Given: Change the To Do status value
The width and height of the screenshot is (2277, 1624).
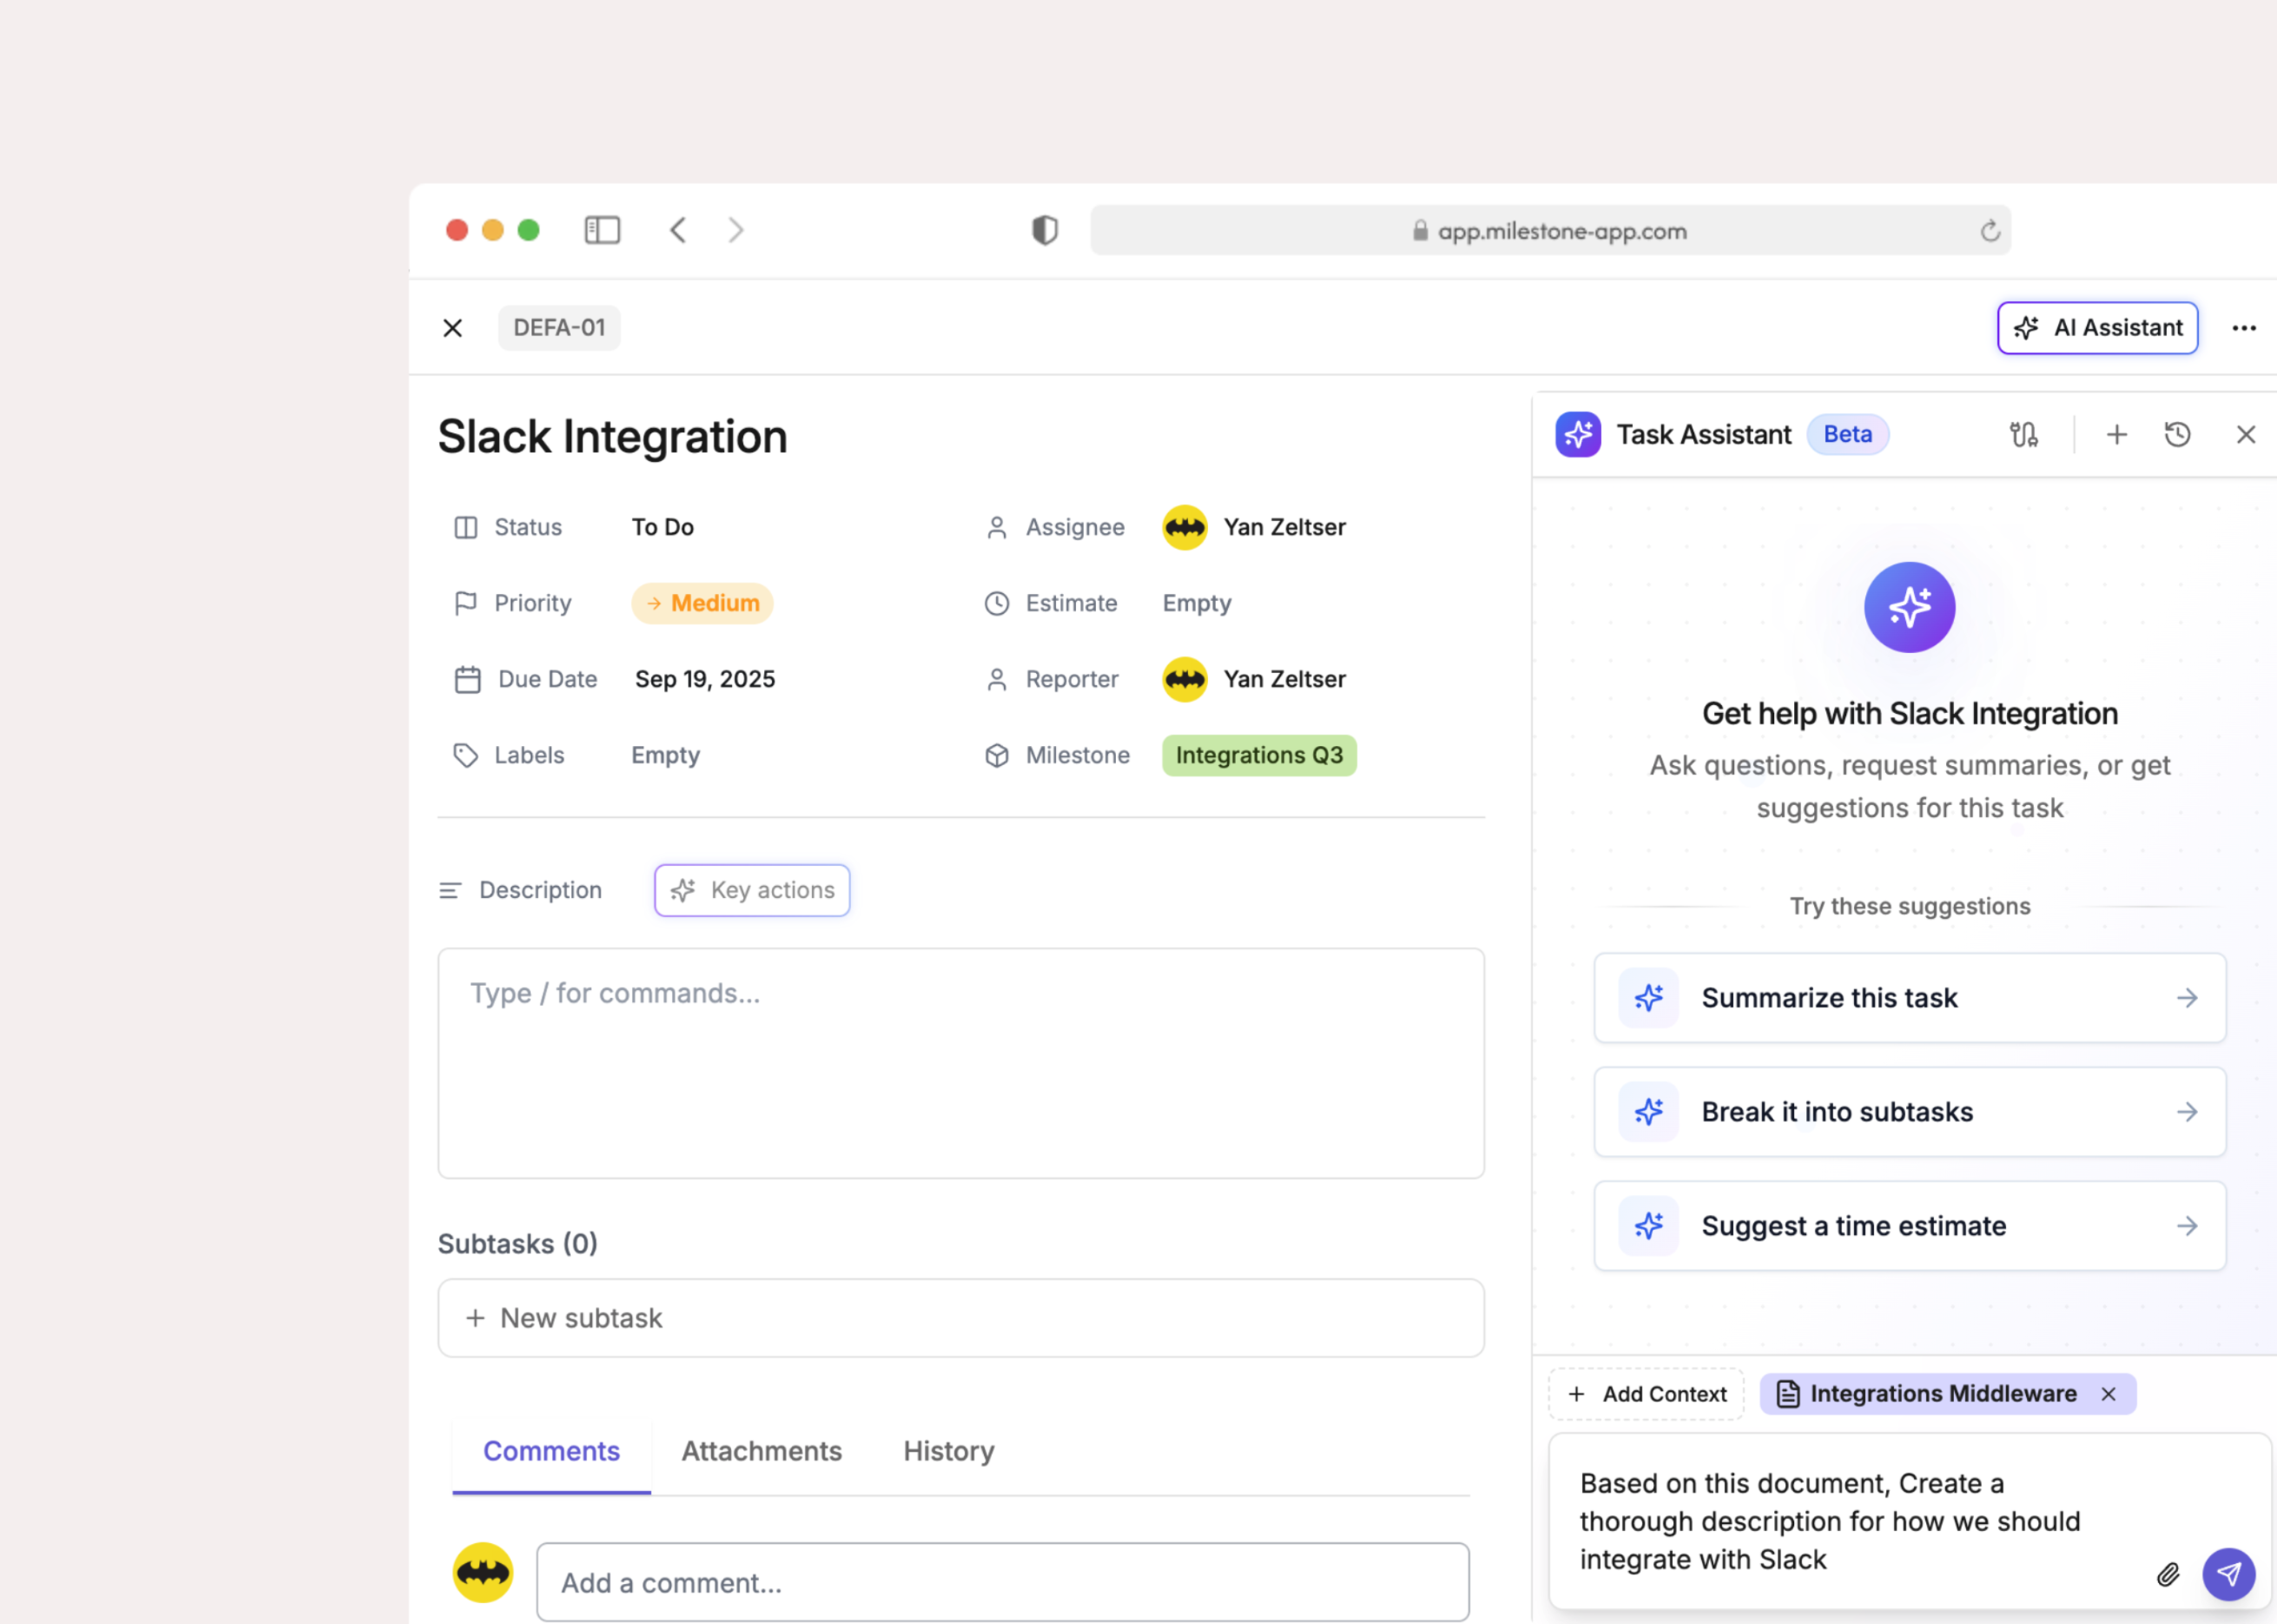Looking at the screenshot, I should [x=662, y=527].
